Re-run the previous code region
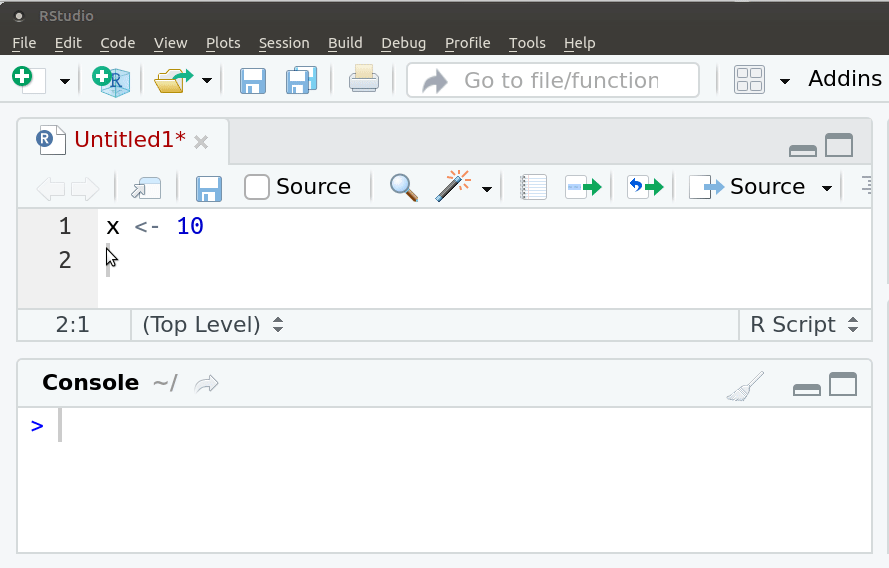The image size is (889, 568). (x=645, y=187)
